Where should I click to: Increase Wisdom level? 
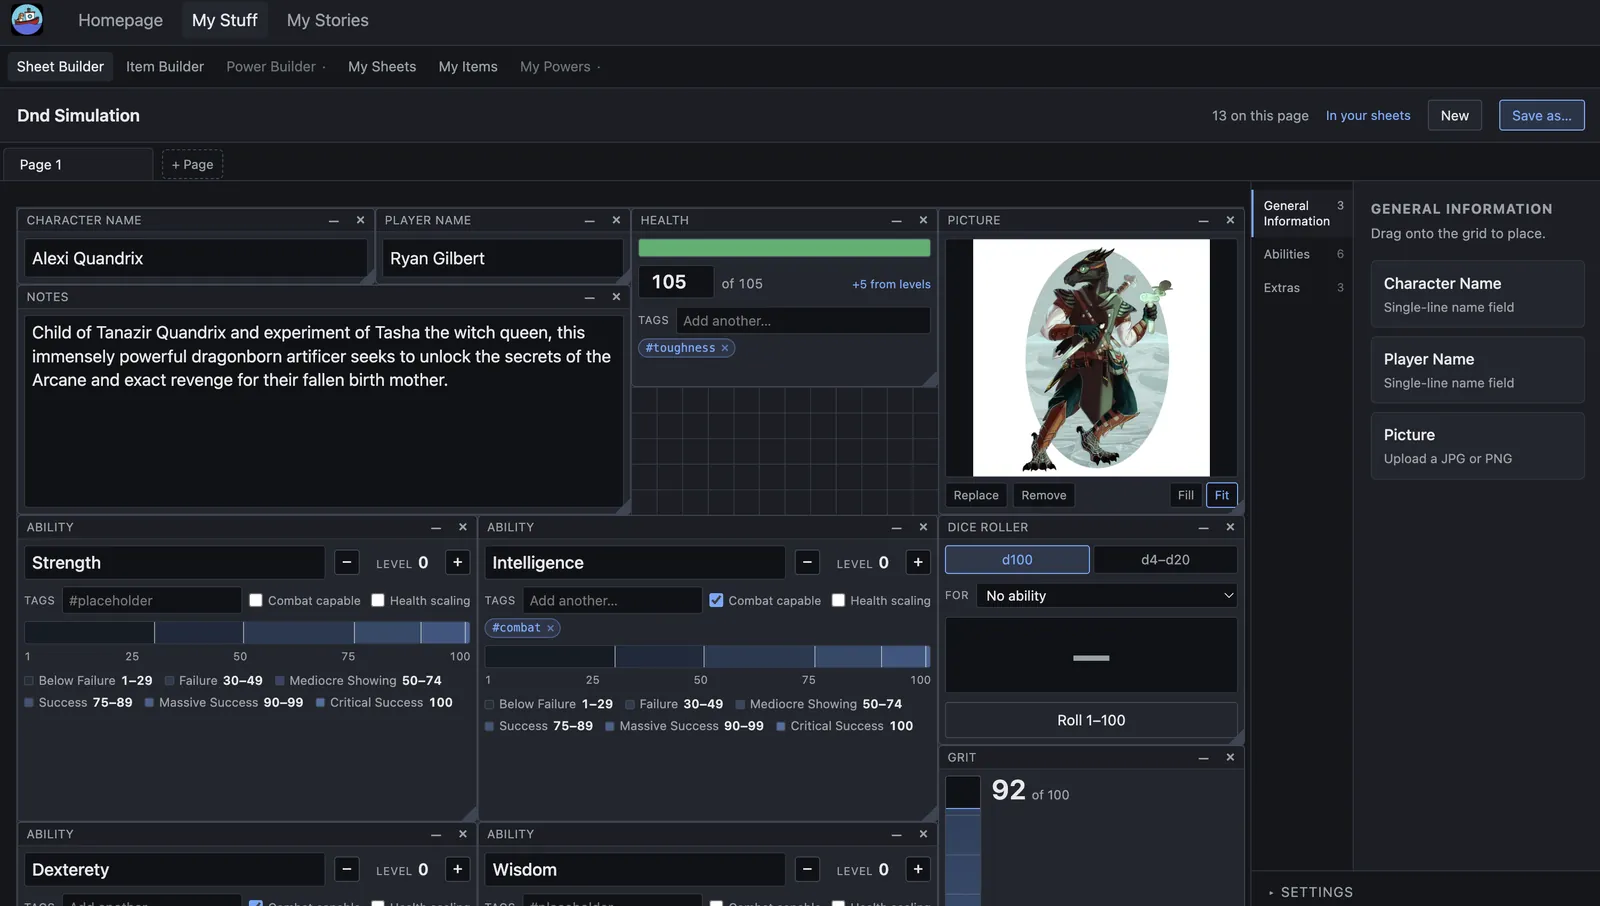click(x=918, y=869)
